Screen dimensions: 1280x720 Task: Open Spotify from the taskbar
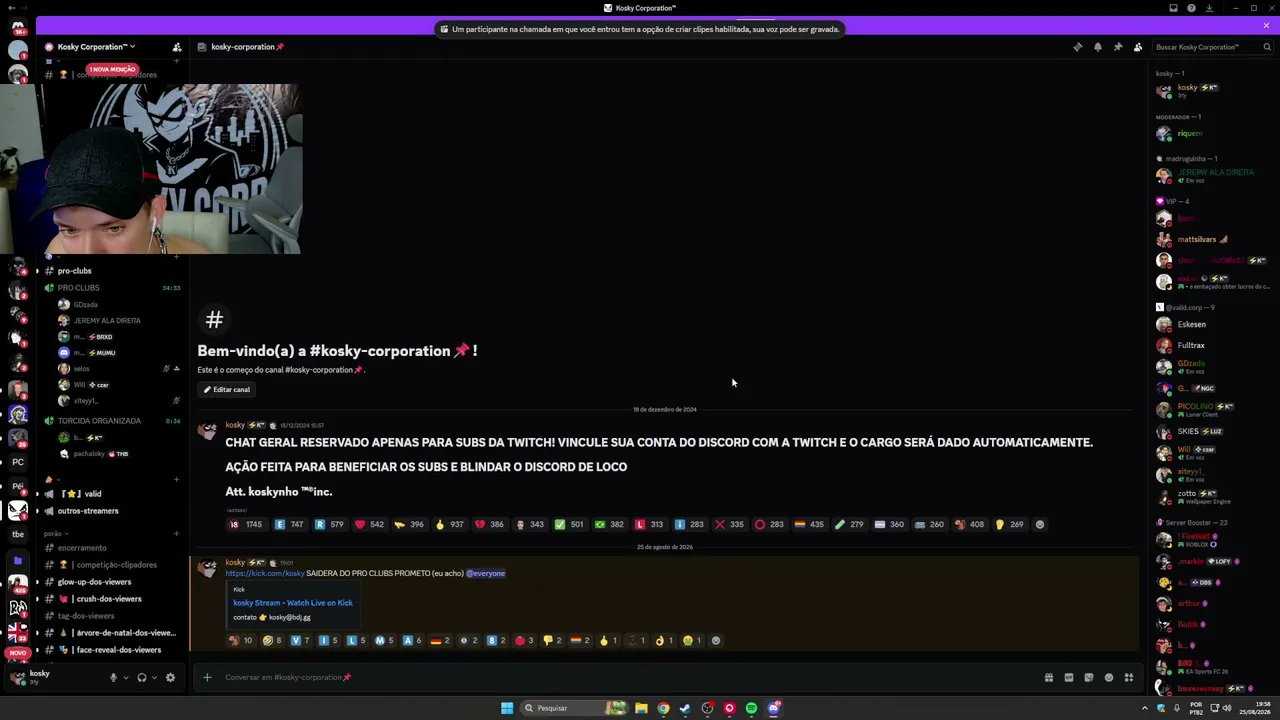[751, 708]
